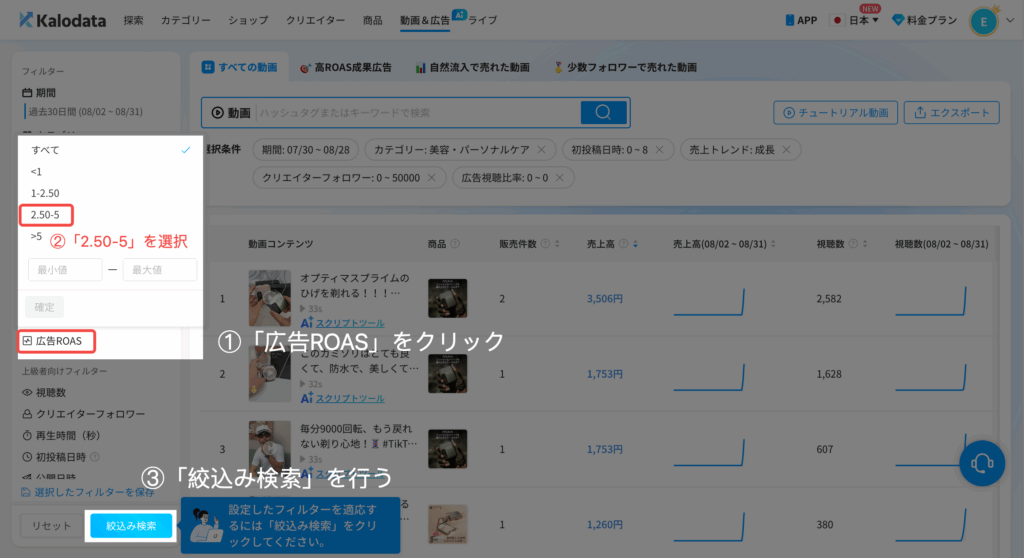Switch to the 少数フォロワーで売れた動画 tab

[x=625, y=67]
